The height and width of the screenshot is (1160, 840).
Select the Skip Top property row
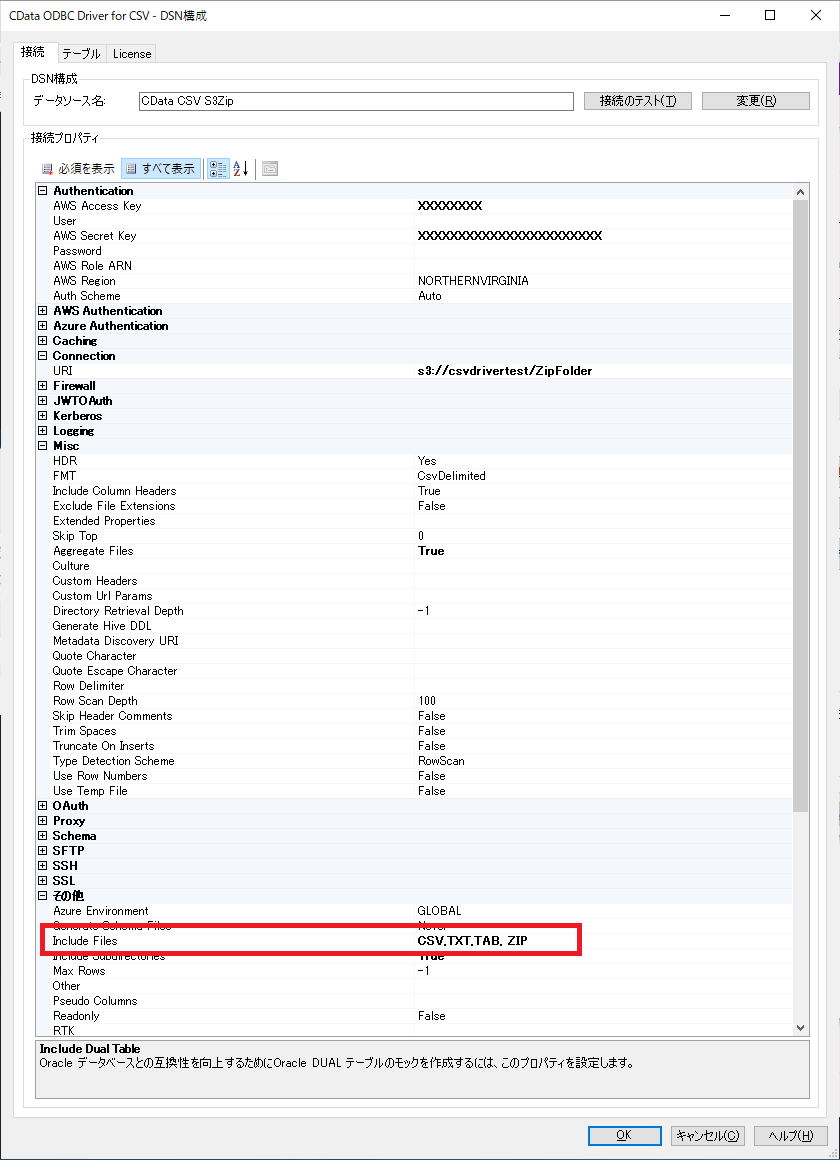coord(414,536)
